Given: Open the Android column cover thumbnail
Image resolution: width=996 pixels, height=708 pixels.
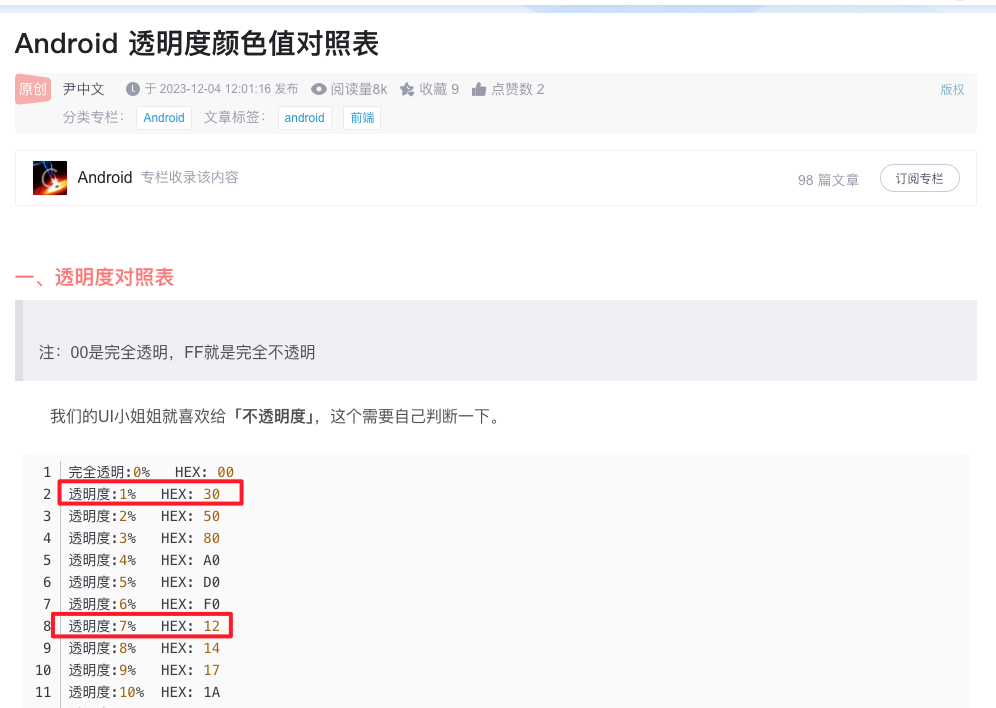Looking at the screenshot, I should pos(50,178).
